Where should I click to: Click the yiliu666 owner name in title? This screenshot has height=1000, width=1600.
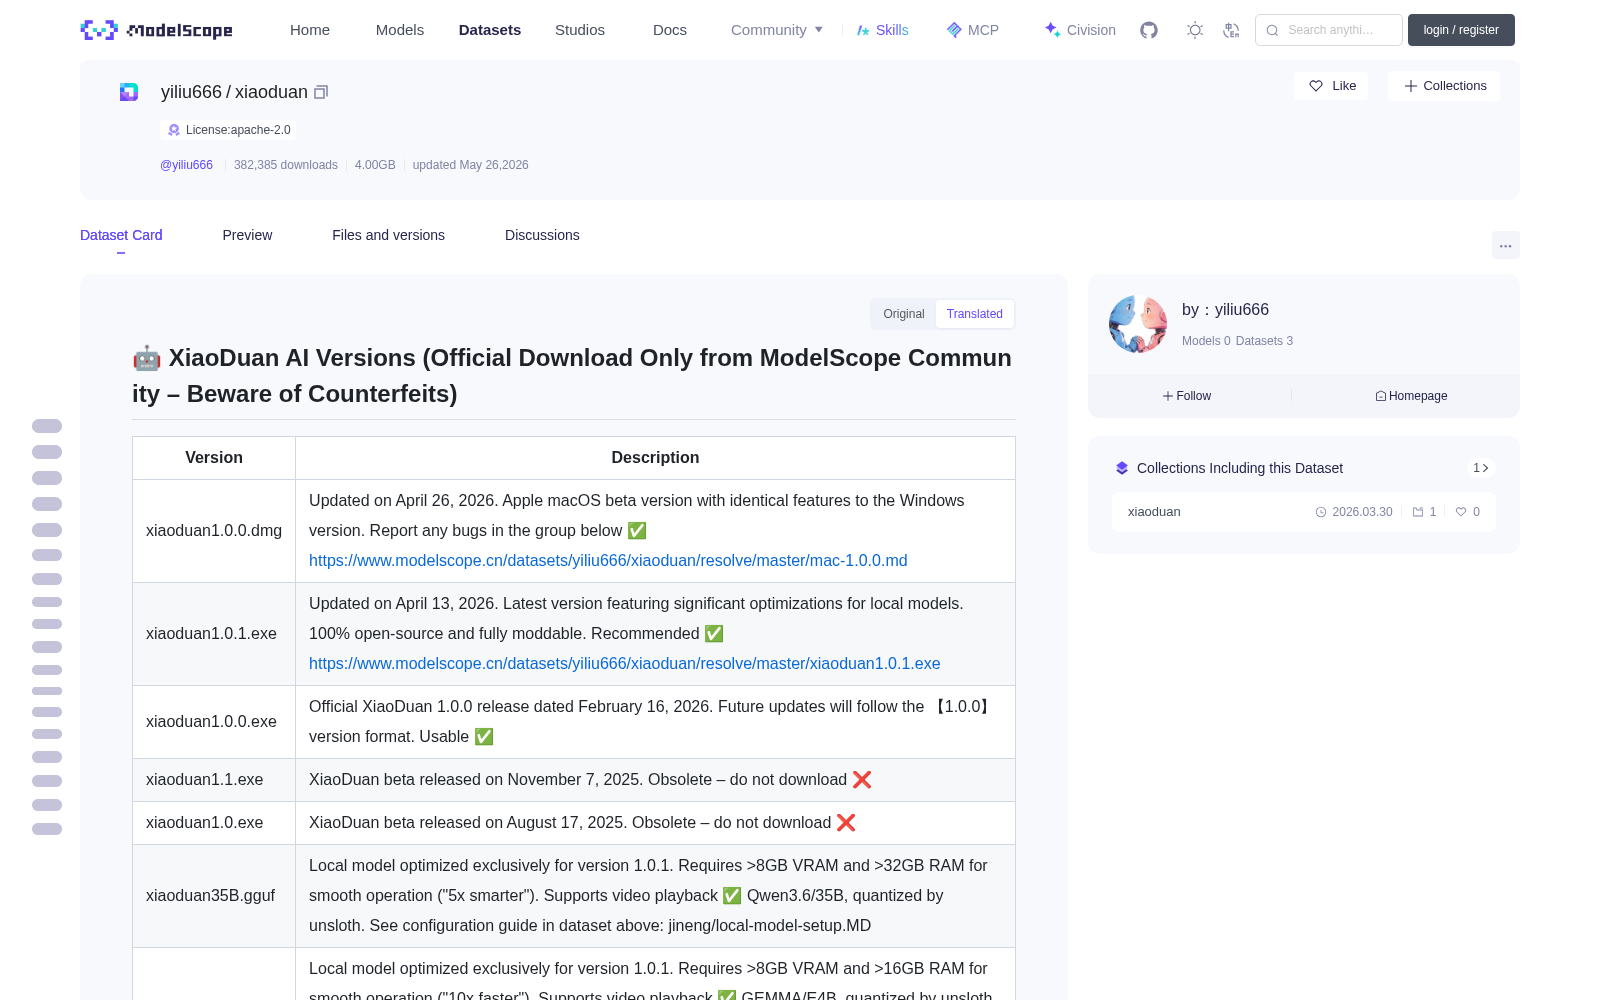pos(191,92)
